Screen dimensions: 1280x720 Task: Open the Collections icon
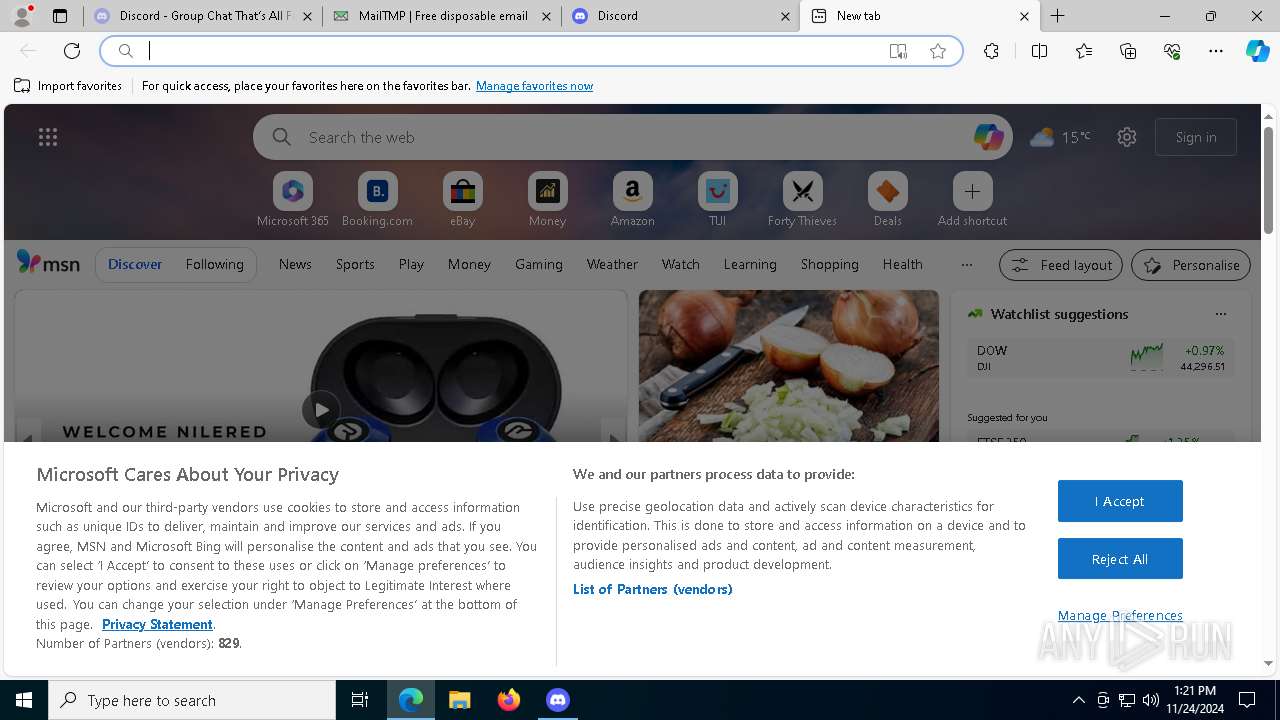[1128, 51]
